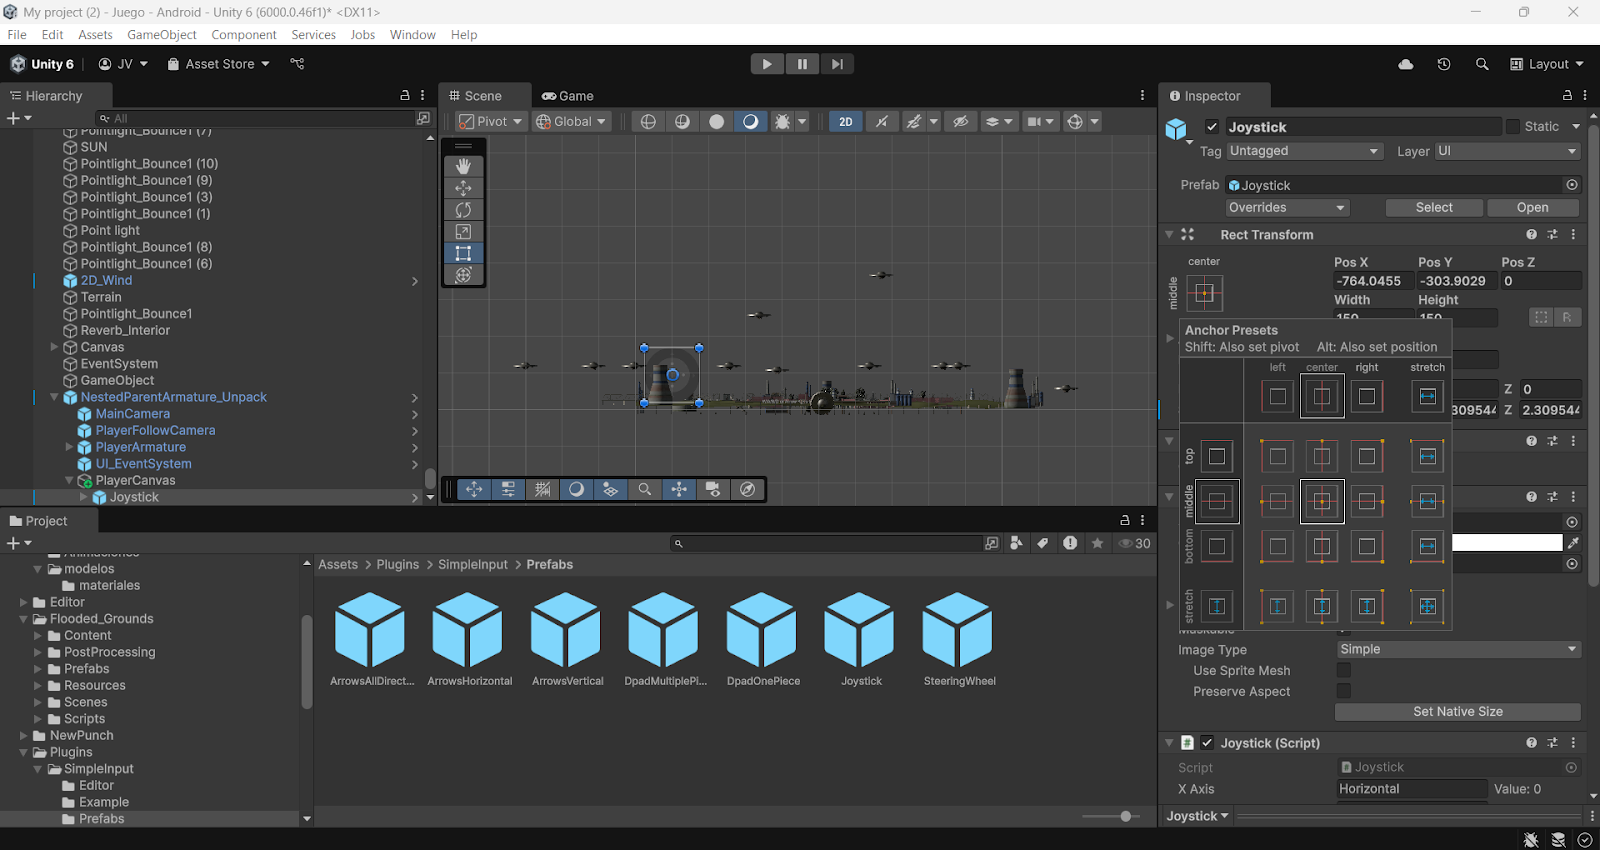Click the Project search field
The height and width of the screenshot is (850, 1600).
826,543
